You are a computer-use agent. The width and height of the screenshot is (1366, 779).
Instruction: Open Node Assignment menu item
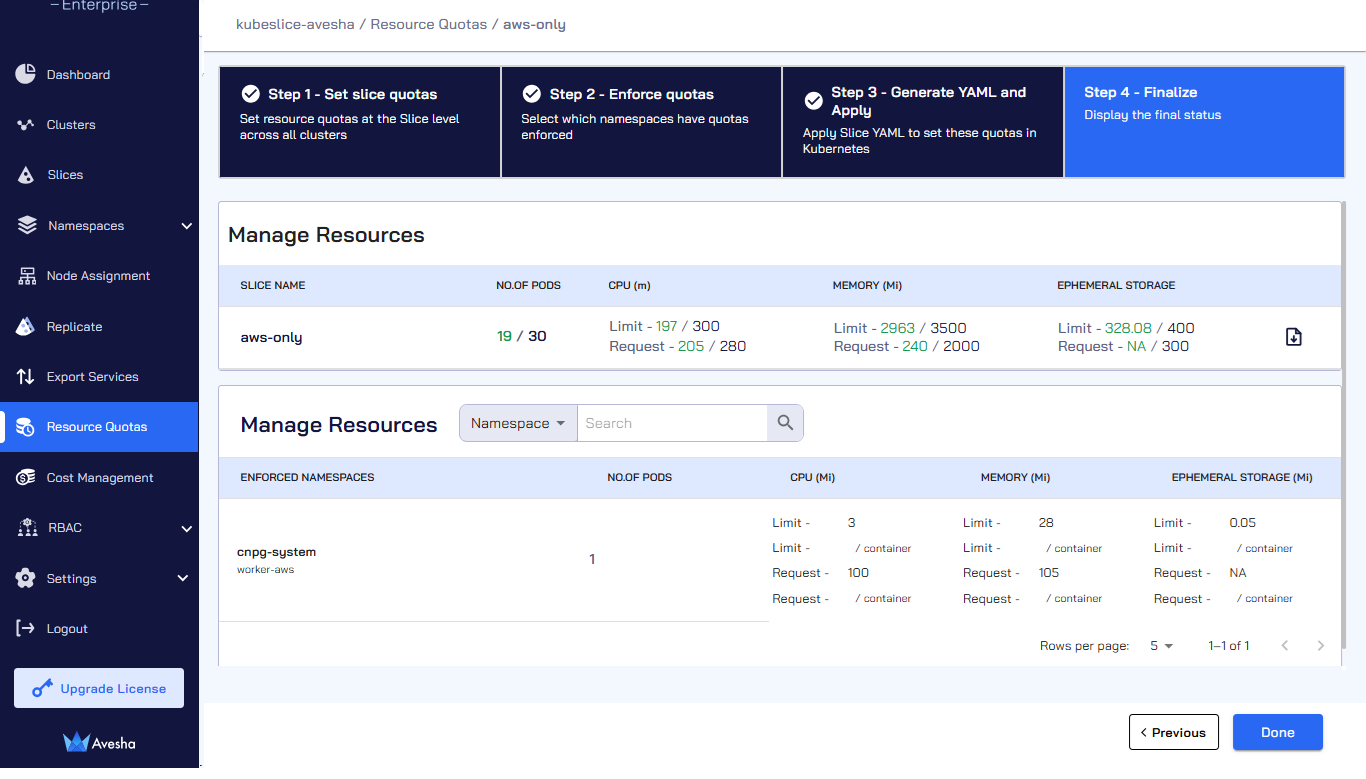pos(99,276)
